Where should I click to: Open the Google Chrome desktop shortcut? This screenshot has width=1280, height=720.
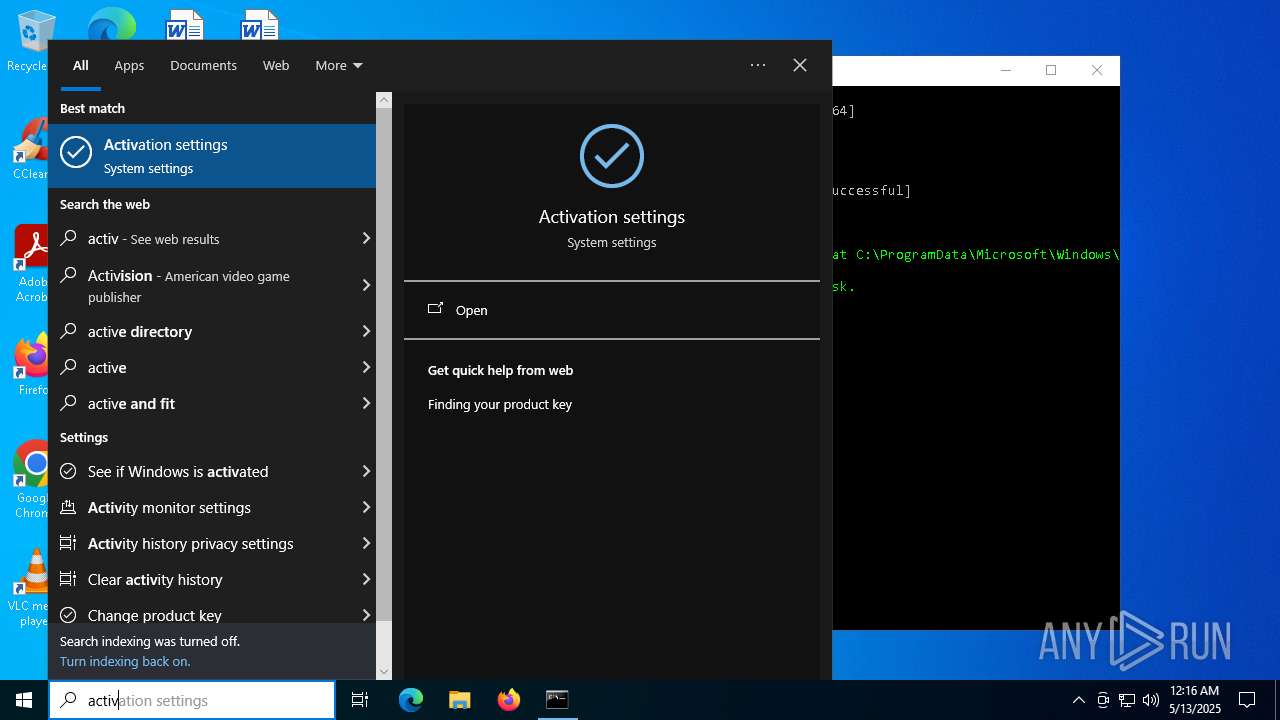(x=30, y=480)
